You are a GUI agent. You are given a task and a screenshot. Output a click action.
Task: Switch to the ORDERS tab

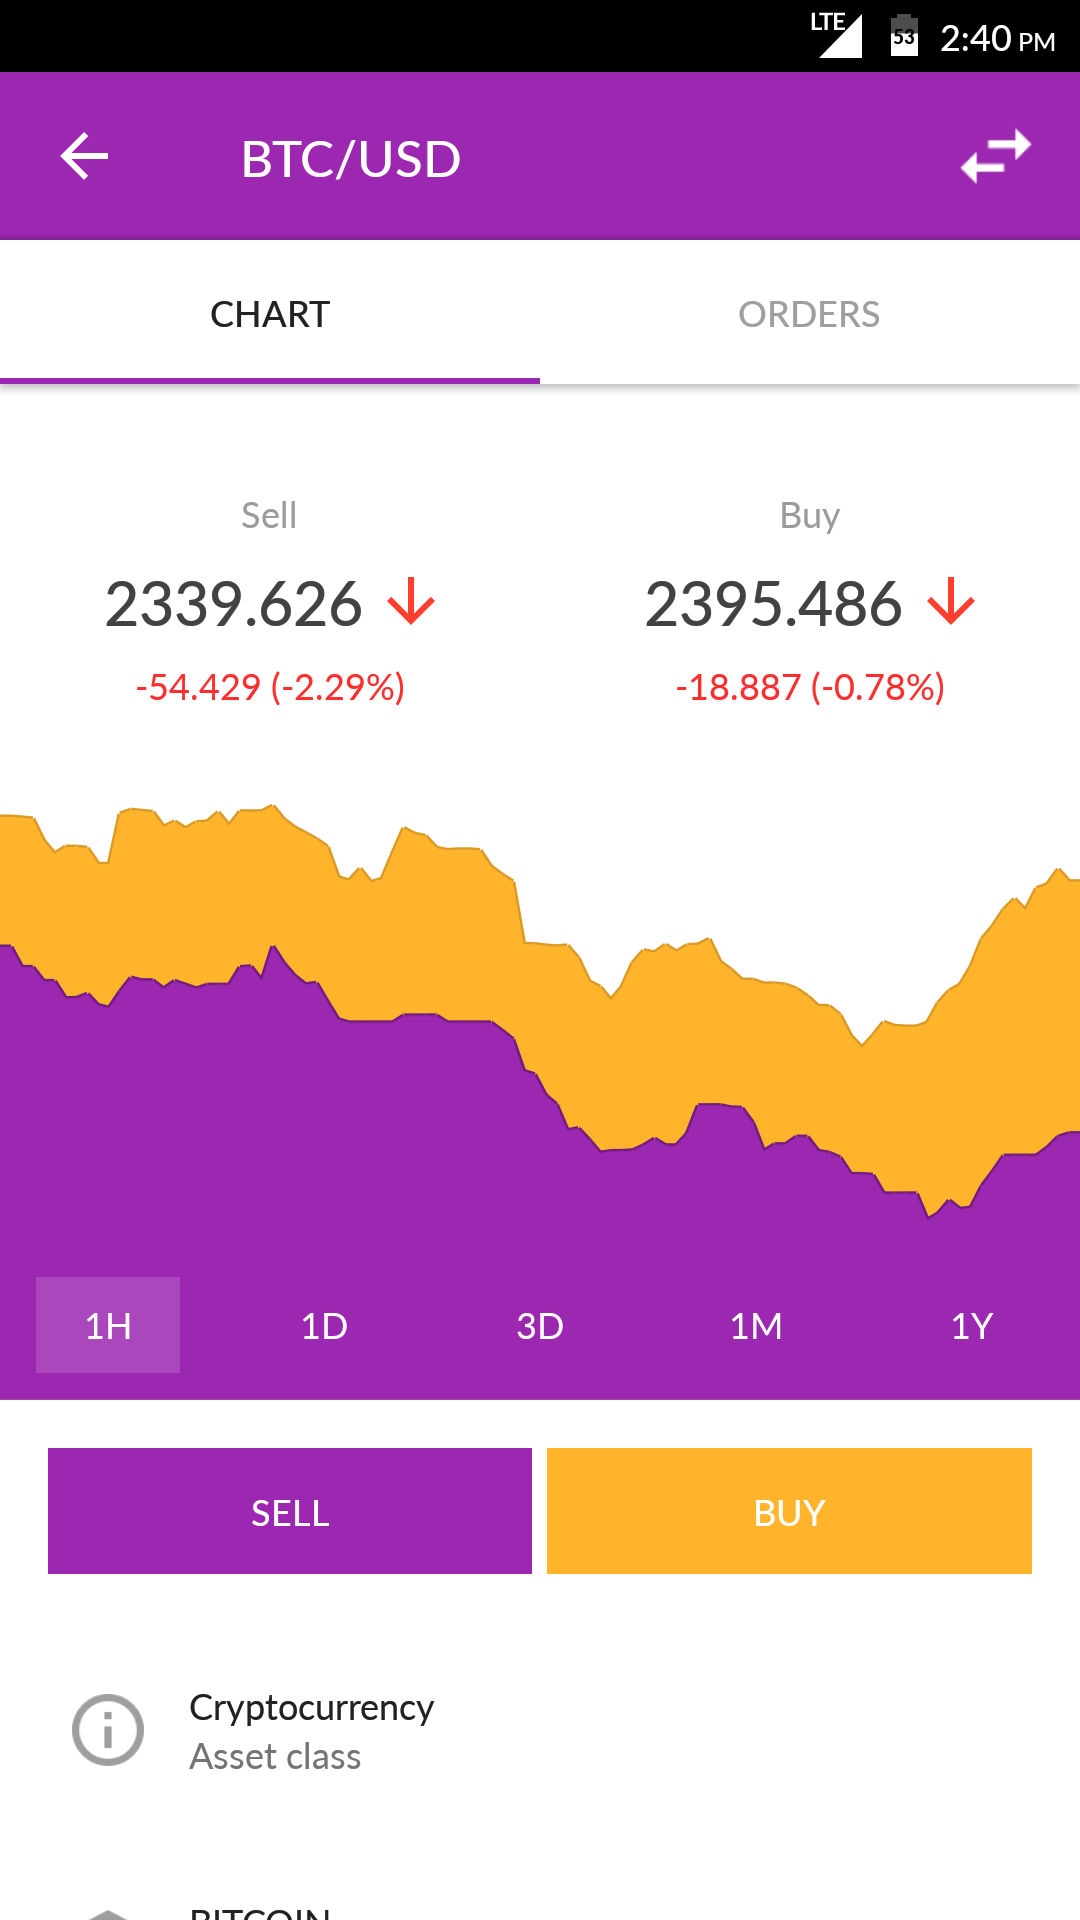(x=809, y=314)
